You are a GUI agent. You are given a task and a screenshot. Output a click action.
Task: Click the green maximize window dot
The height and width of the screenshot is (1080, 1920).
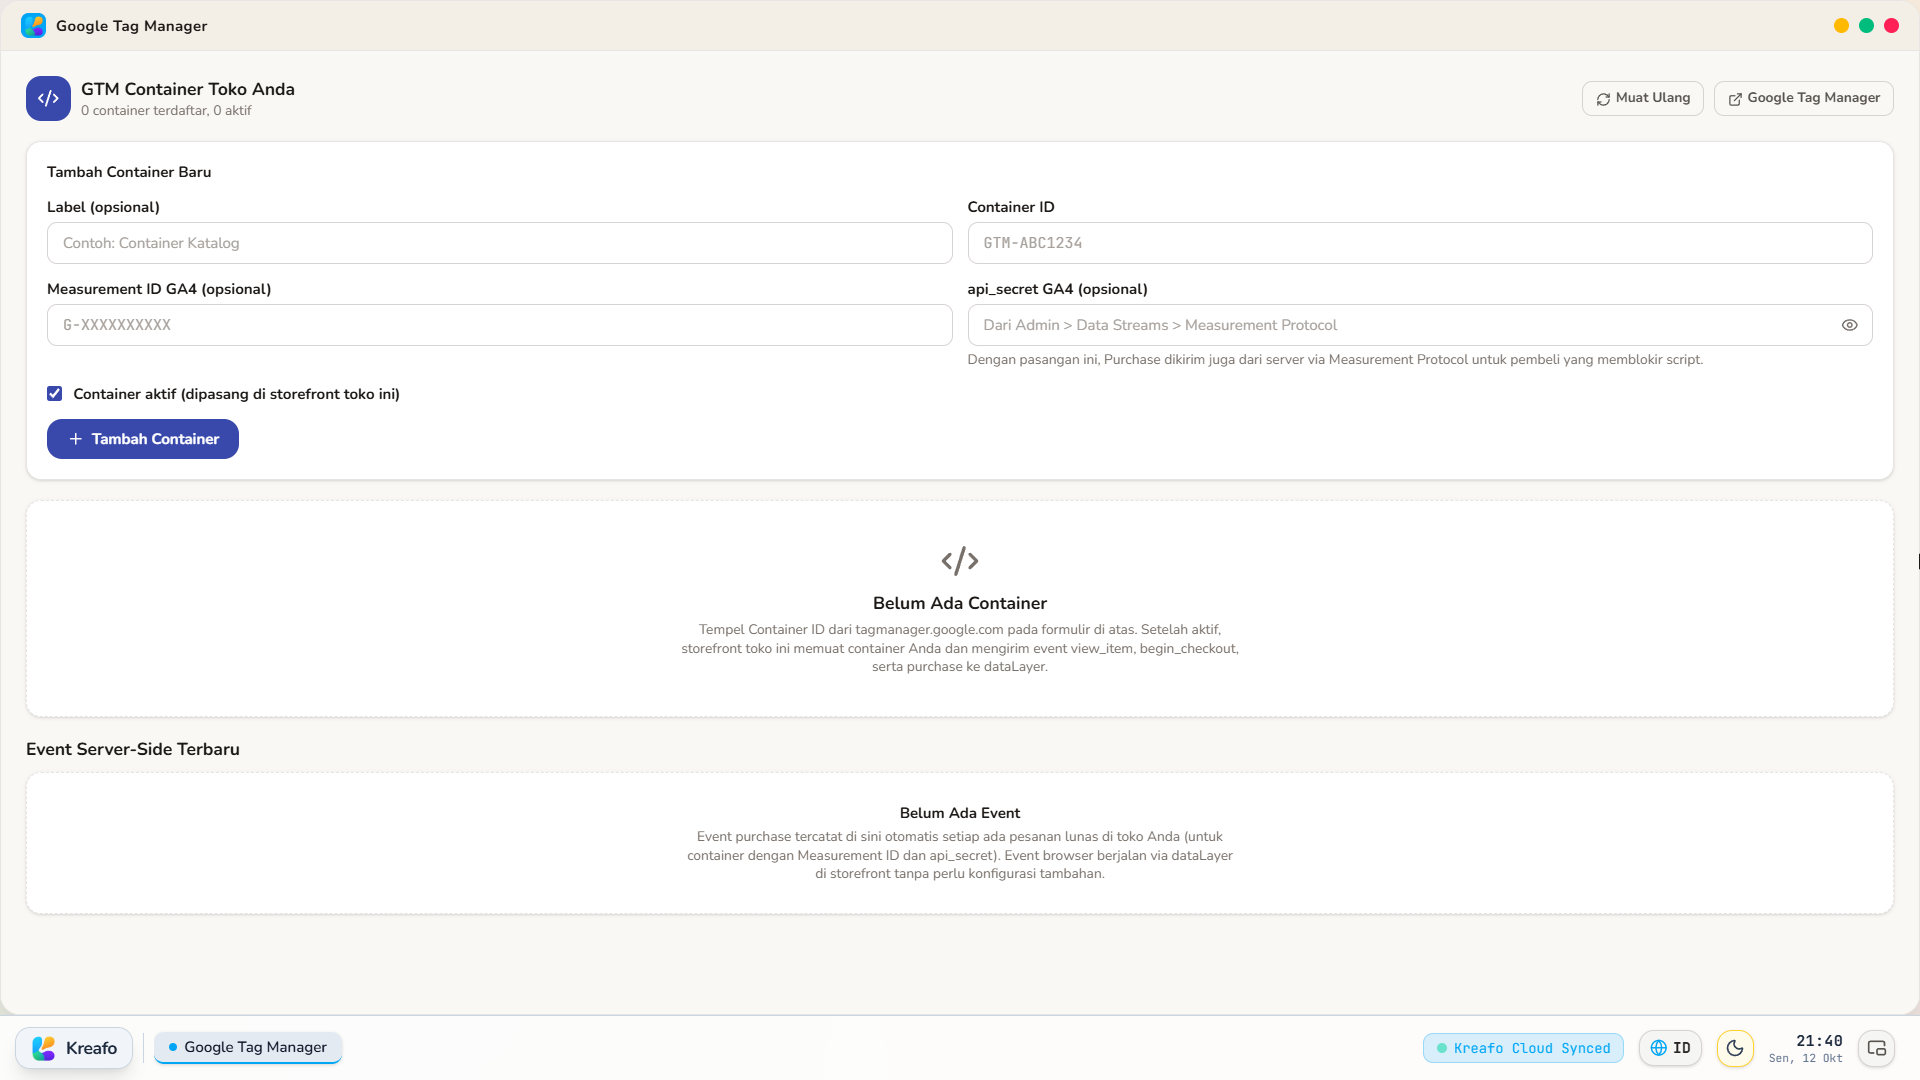tap(1866, 26)
